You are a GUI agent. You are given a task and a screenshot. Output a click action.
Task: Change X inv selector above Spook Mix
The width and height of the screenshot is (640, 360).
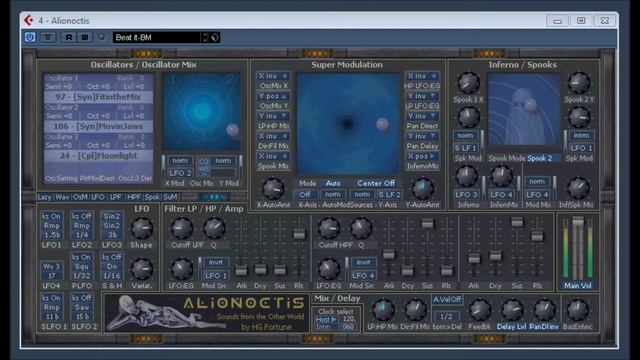[x=273, y=156]
